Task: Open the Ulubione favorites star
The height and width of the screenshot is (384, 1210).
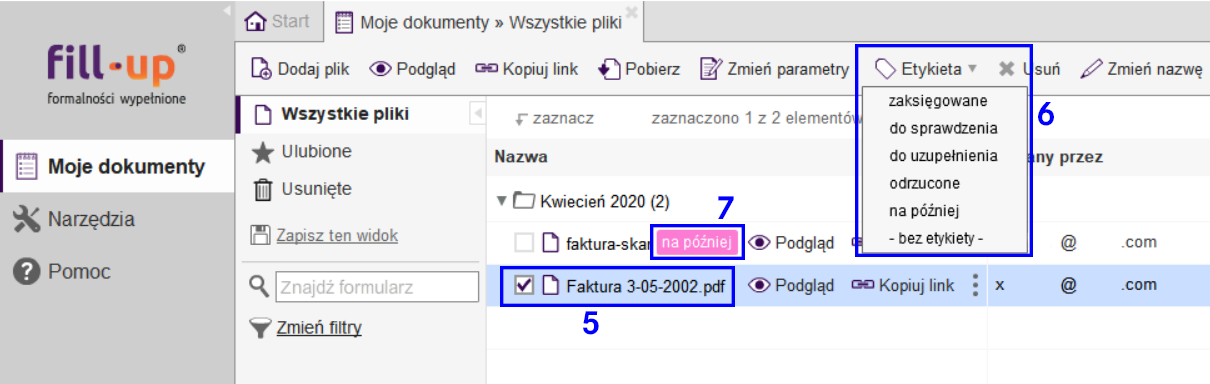Action: pos(263,152)
